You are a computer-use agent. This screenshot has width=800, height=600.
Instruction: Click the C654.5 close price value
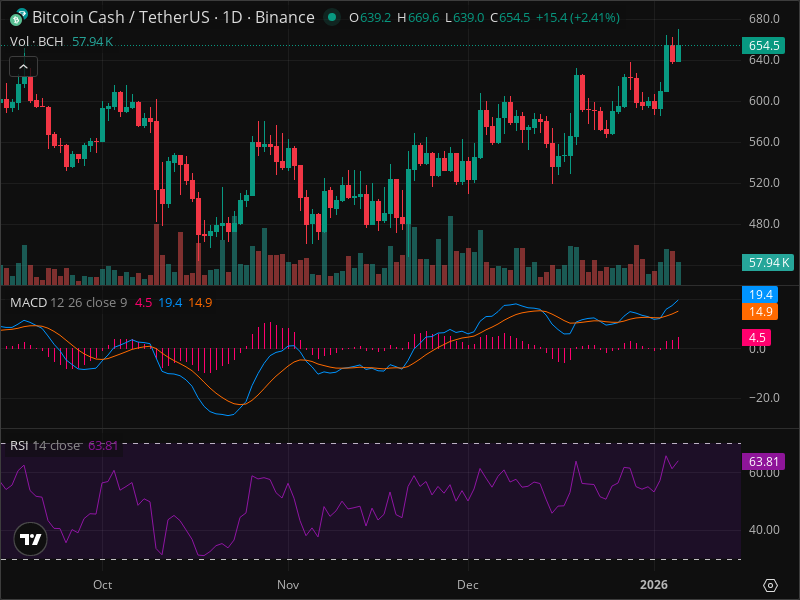510,18
